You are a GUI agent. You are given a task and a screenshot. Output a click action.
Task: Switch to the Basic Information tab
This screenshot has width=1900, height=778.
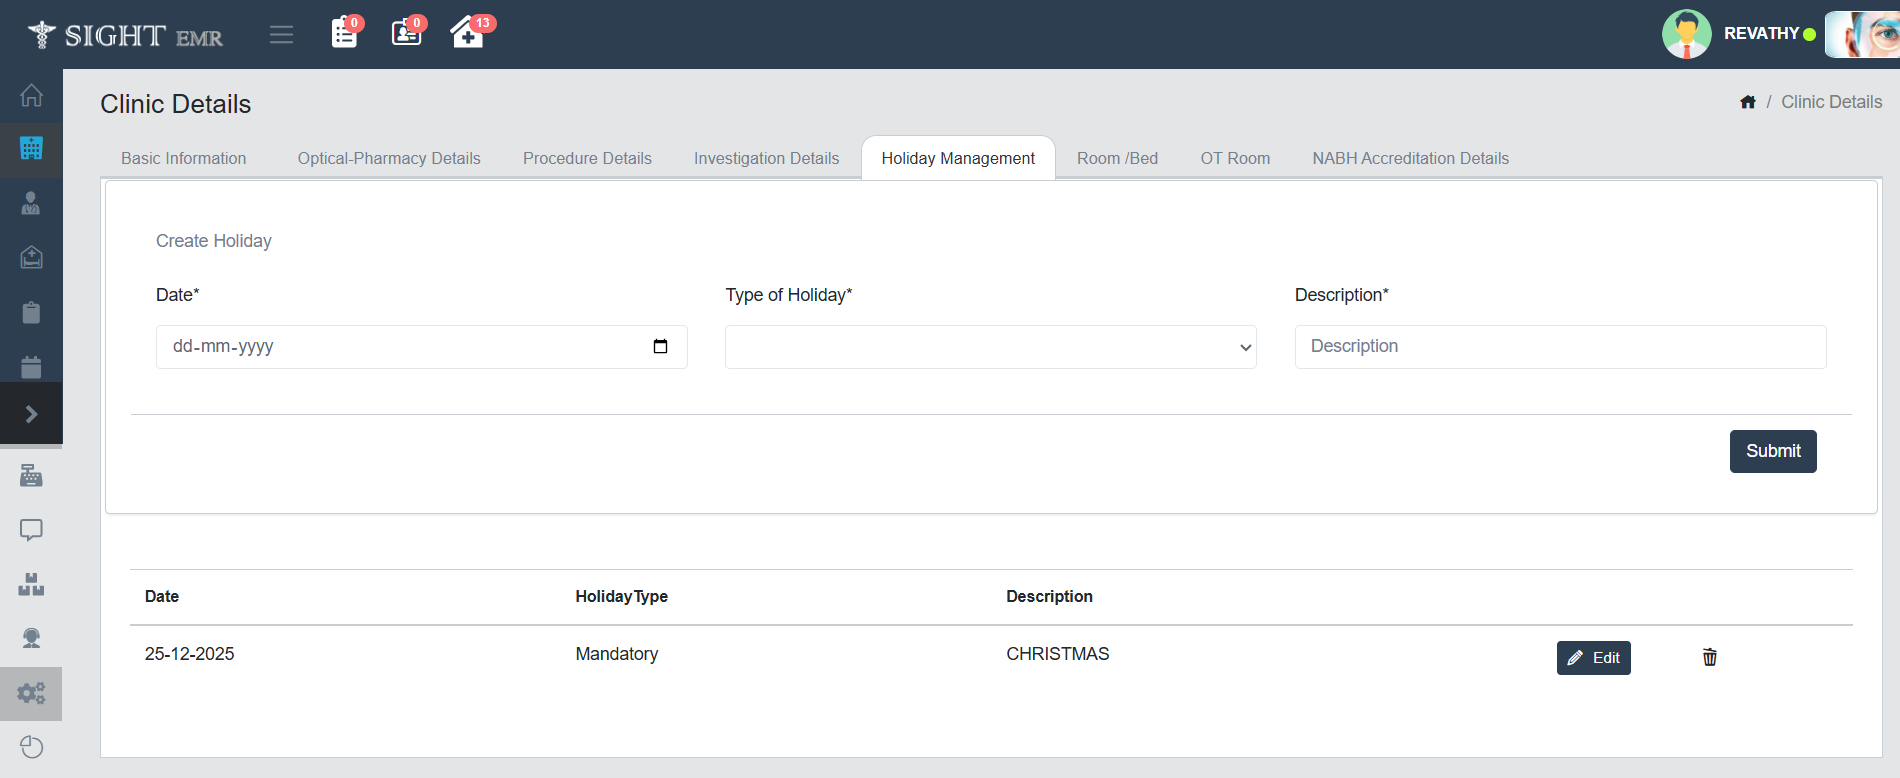click(184, 158)
